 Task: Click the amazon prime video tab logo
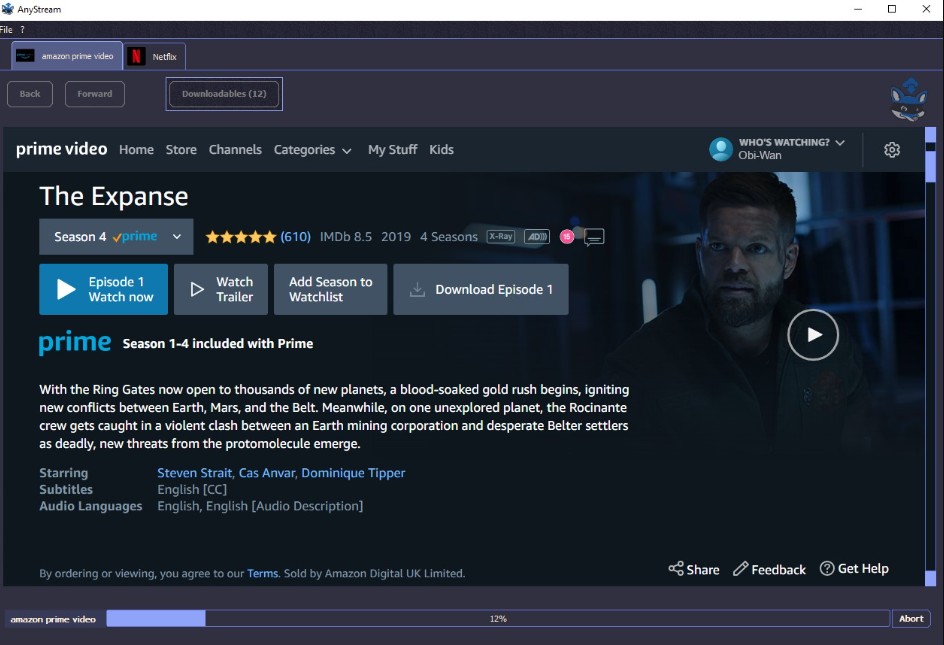[x=25, y=56]
